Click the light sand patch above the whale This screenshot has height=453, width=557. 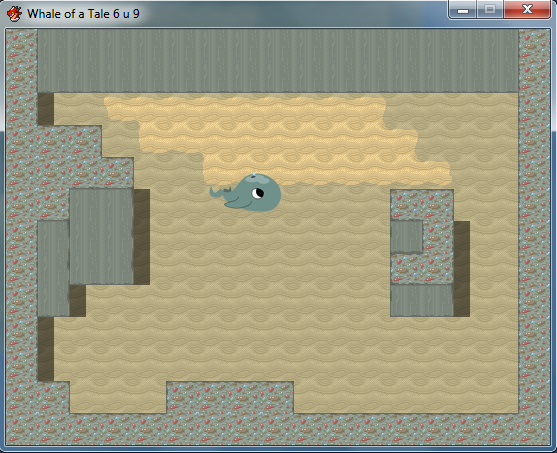[x=277, y=140]
